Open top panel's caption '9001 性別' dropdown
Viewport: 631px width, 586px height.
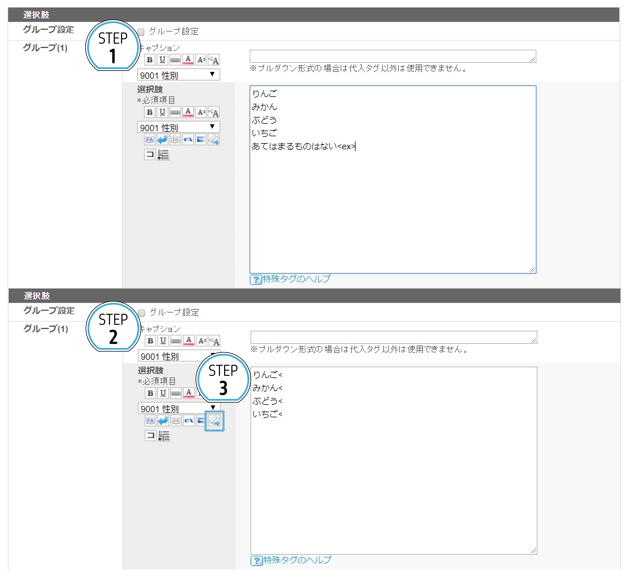point(178,75)
